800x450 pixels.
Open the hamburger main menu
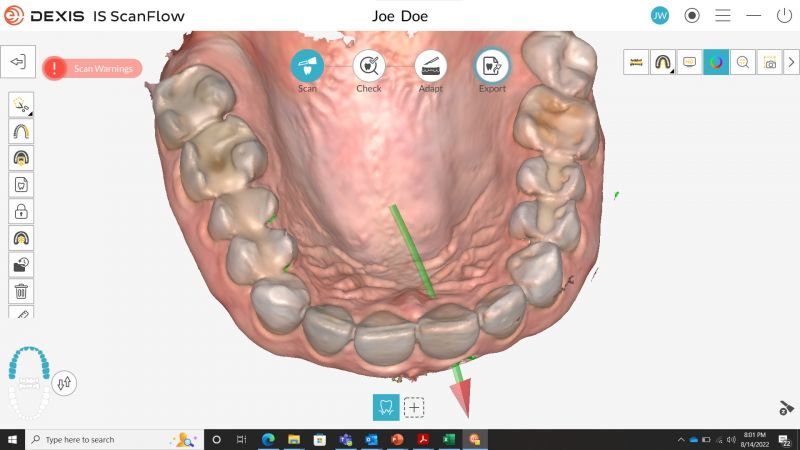pyautogui.click(x=723, y=16)
